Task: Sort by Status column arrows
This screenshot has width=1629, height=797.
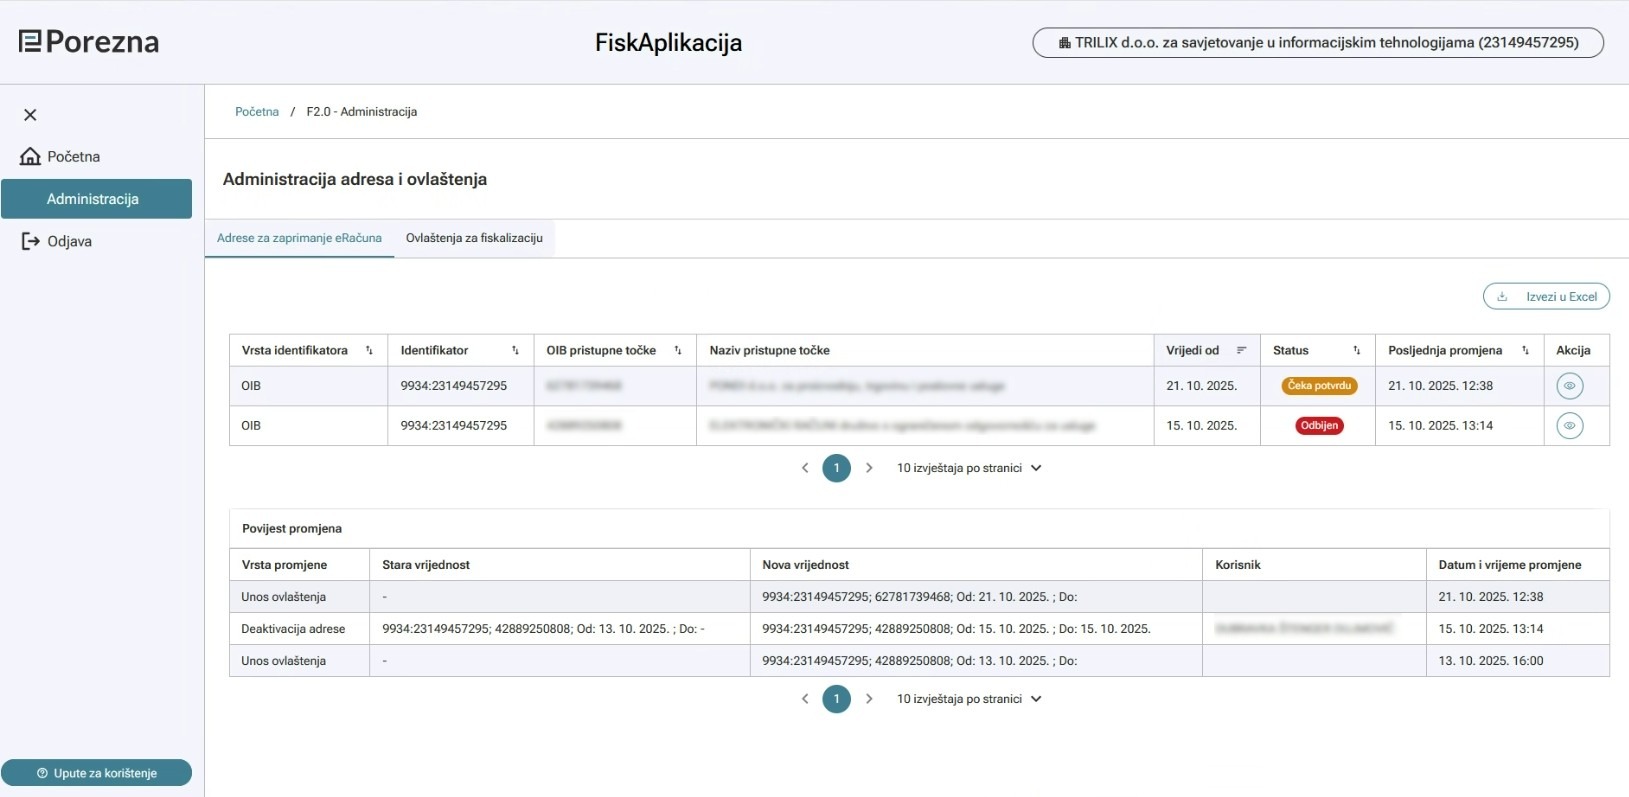Action: click(x=1356, y=351)
